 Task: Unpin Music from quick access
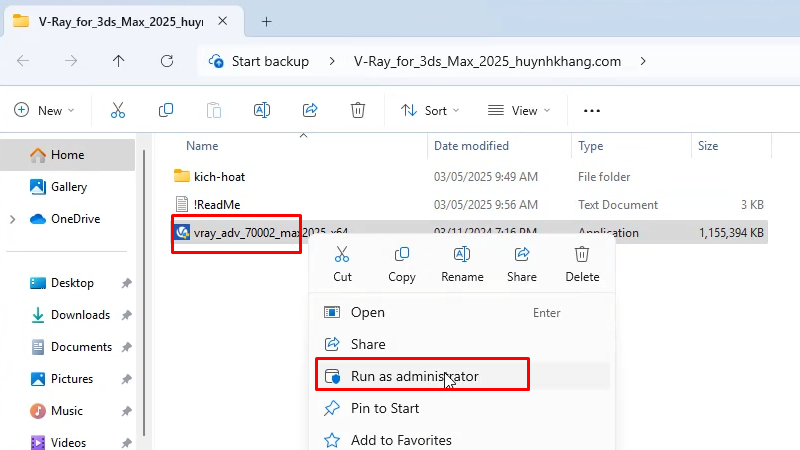tap(127, 411)
